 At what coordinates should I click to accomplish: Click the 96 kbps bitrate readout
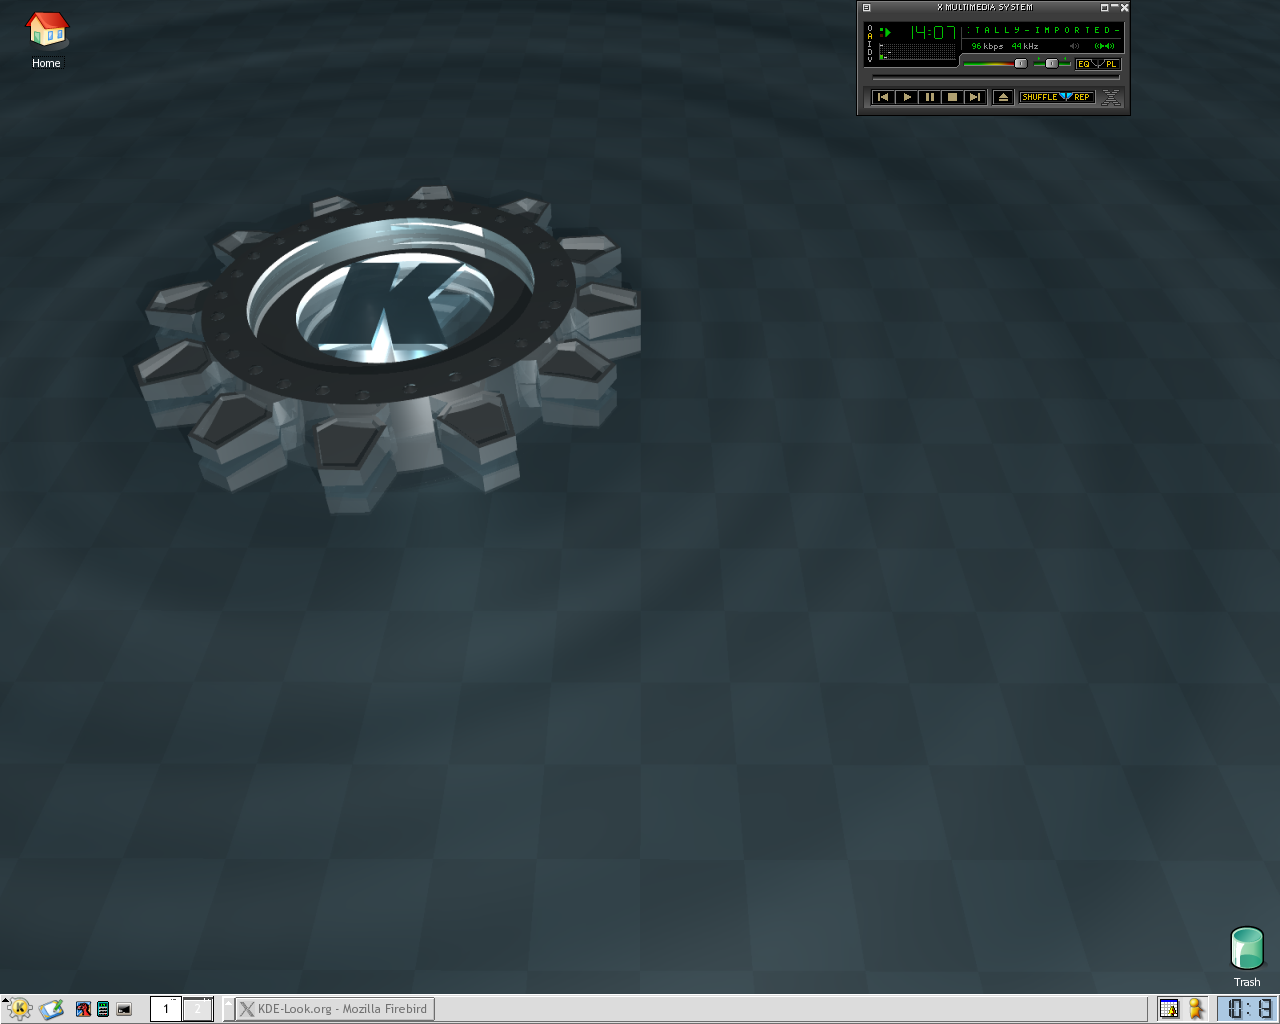pyautogui.click(x=987, y=46)
